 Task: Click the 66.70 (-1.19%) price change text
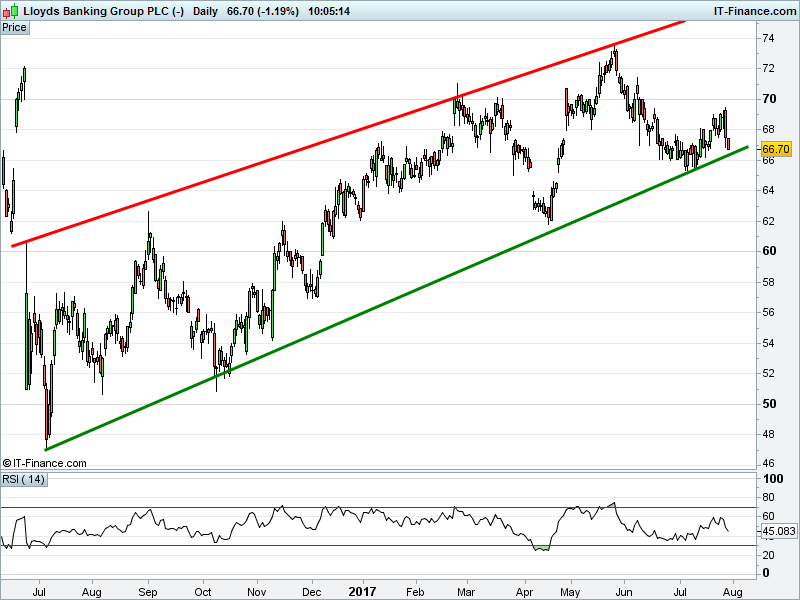tap(263, 11)
